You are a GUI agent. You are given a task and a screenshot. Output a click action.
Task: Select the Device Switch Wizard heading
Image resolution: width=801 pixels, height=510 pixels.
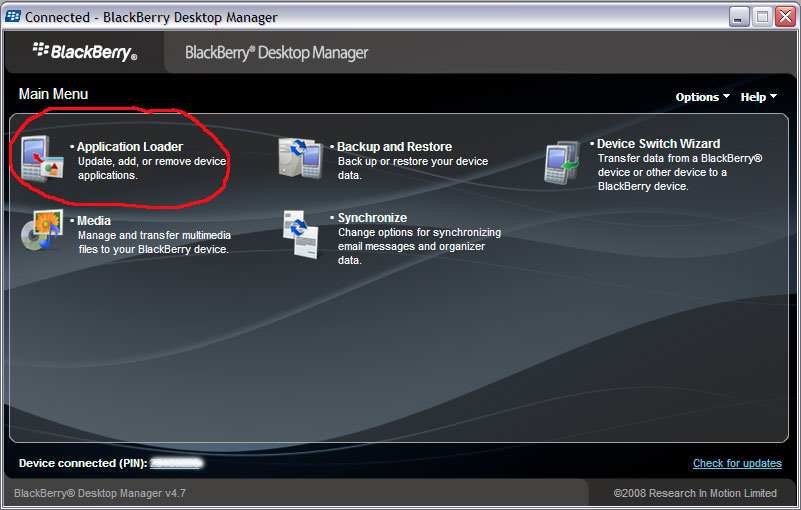click(658, 144)
